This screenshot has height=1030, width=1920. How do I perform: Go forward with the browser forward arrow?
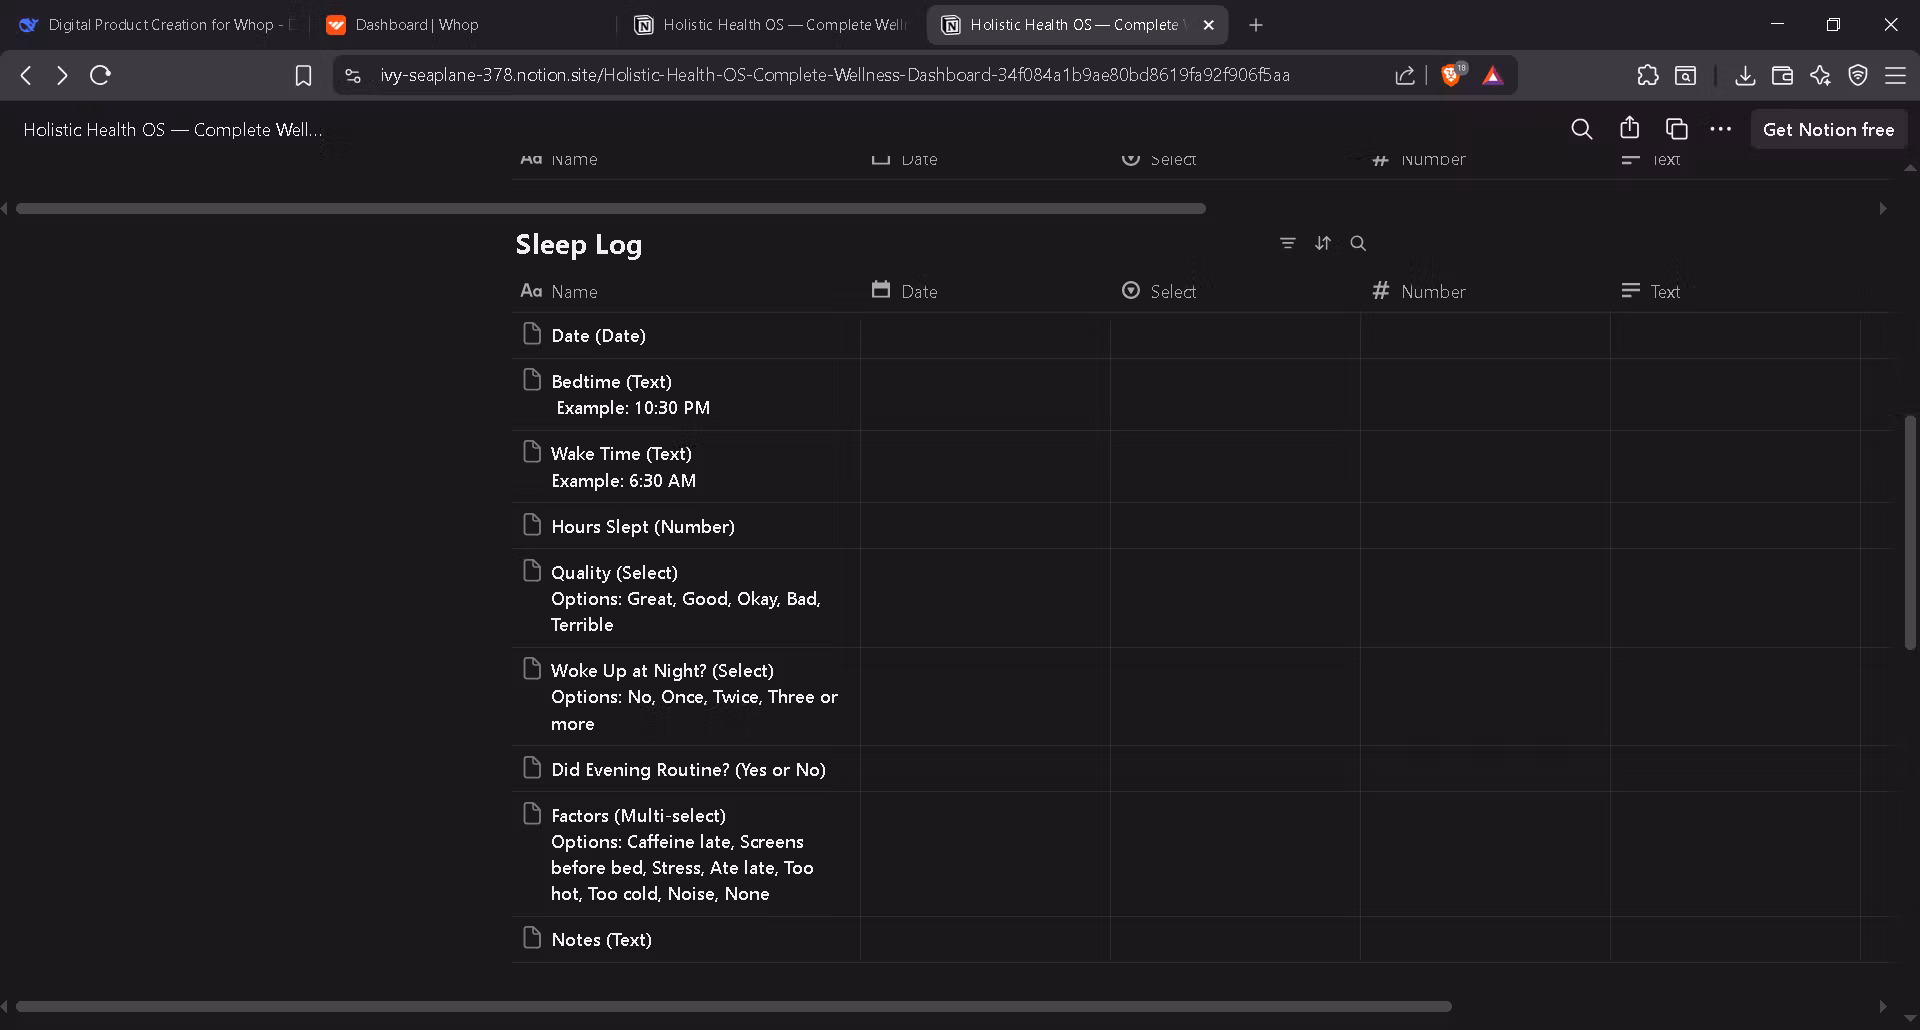pyautogui.click(x=62, y=75)
